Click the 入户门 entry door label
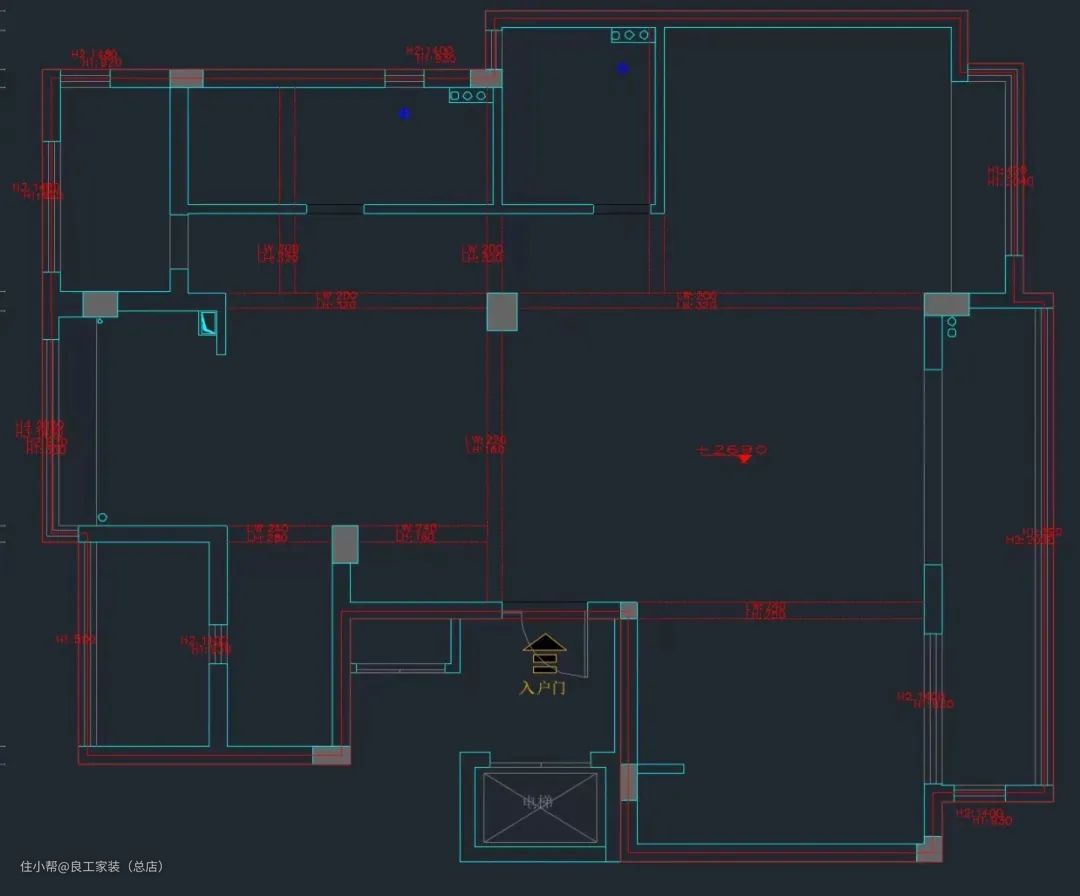 coord(543,688)
